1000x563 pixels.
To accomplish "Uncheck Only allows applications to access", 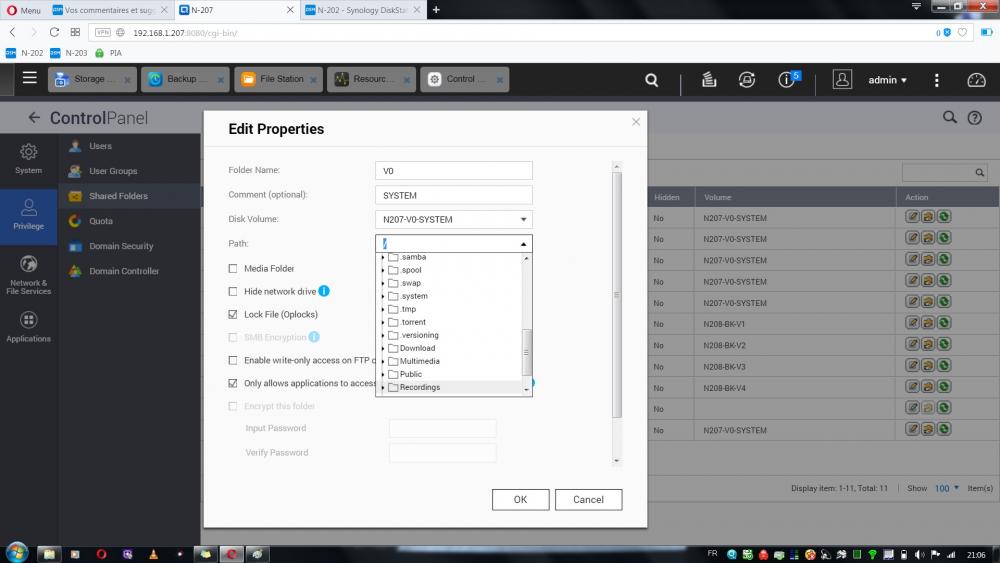I will (233, 383).
